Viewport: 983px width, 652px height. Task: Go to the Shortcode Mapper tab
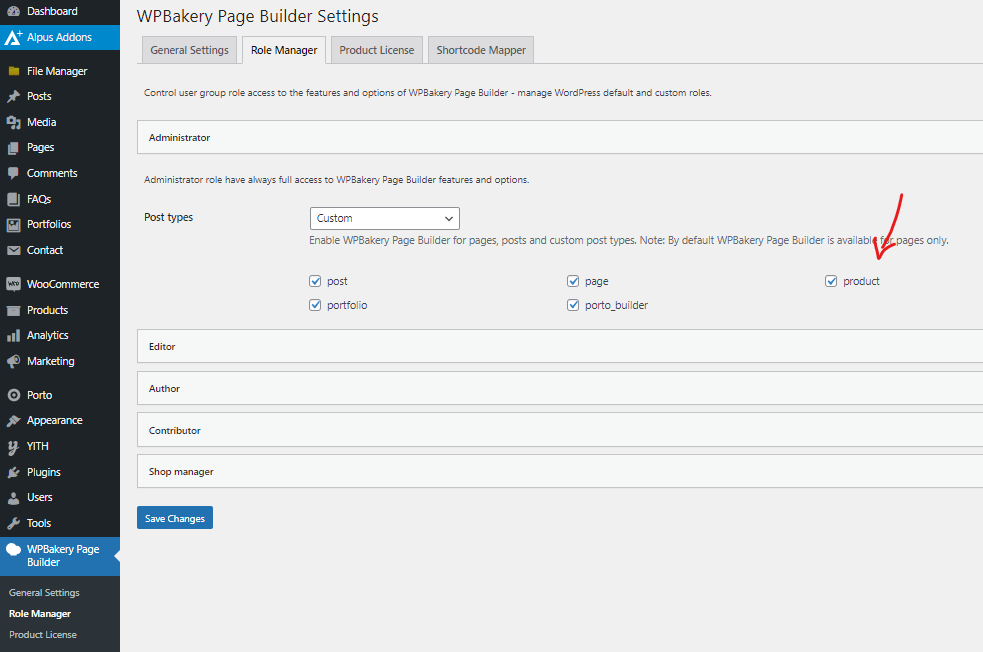tap(481, 50)
